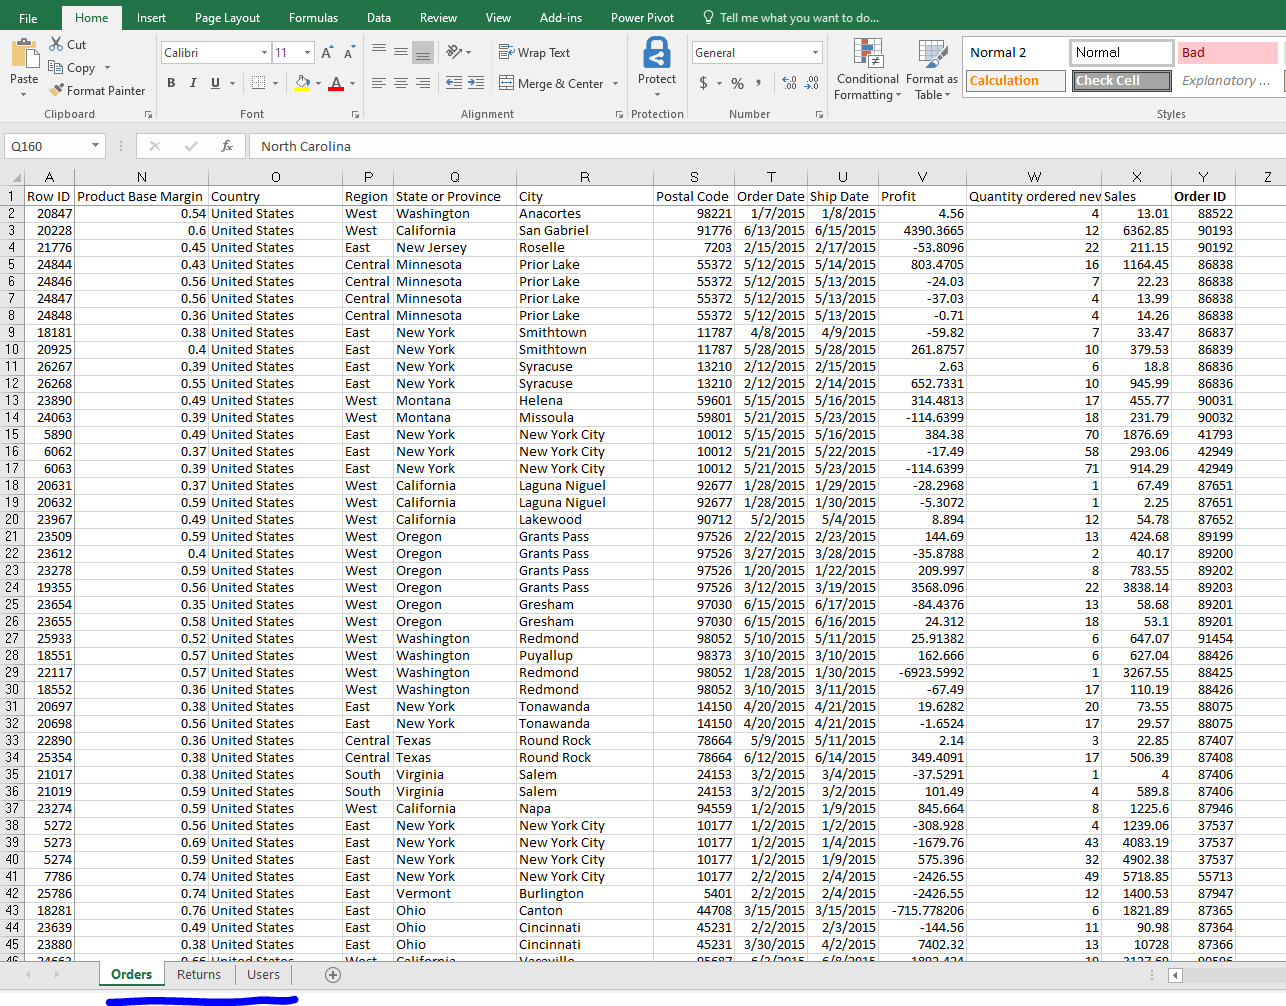1286x1006 pixels.
Task: Decrease font size with the smaller A icon
Action: coord(349,53)
